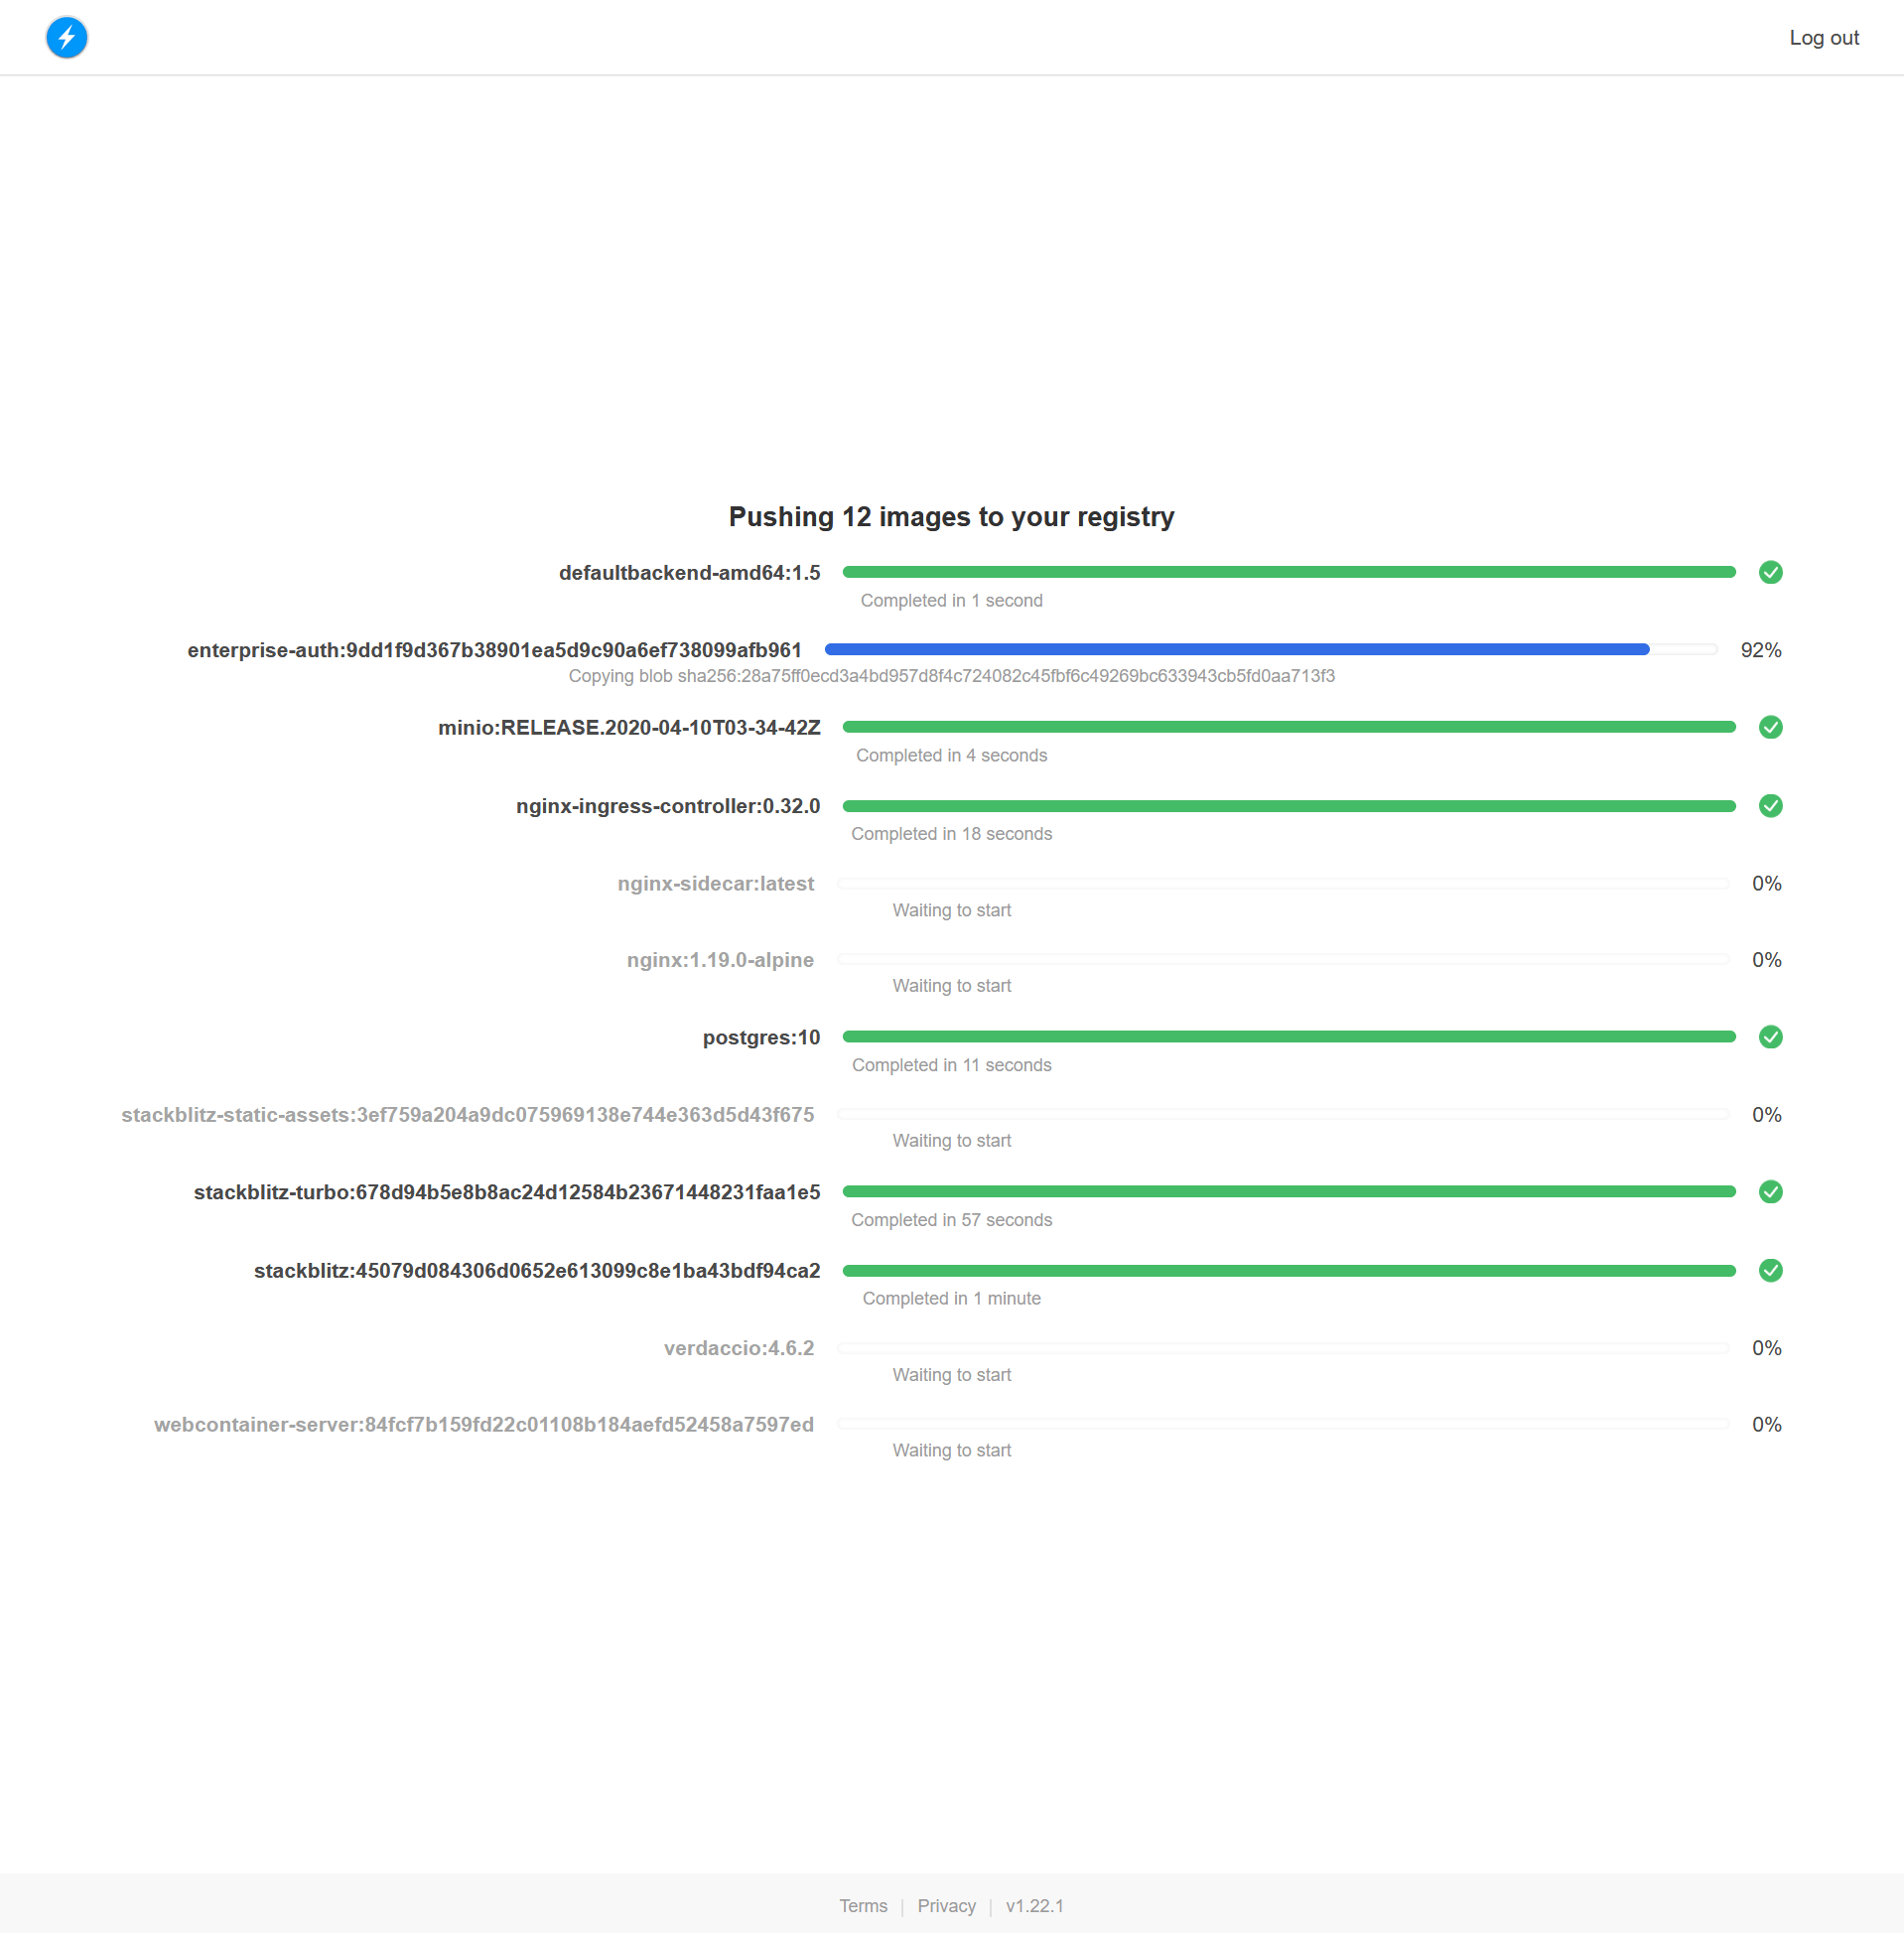Open the Terms link in footer
The image size is (1904, 1933).
click(863, 1906)
